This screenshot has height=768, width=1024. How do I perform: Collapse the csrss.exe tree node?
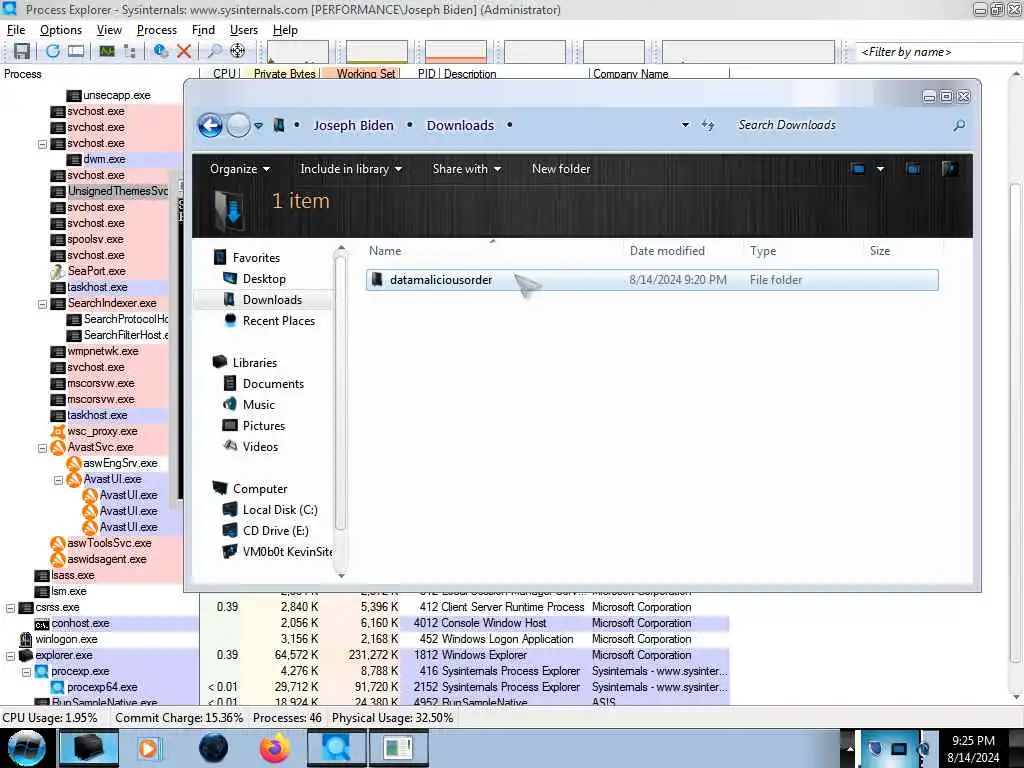[x=10, y=608]
